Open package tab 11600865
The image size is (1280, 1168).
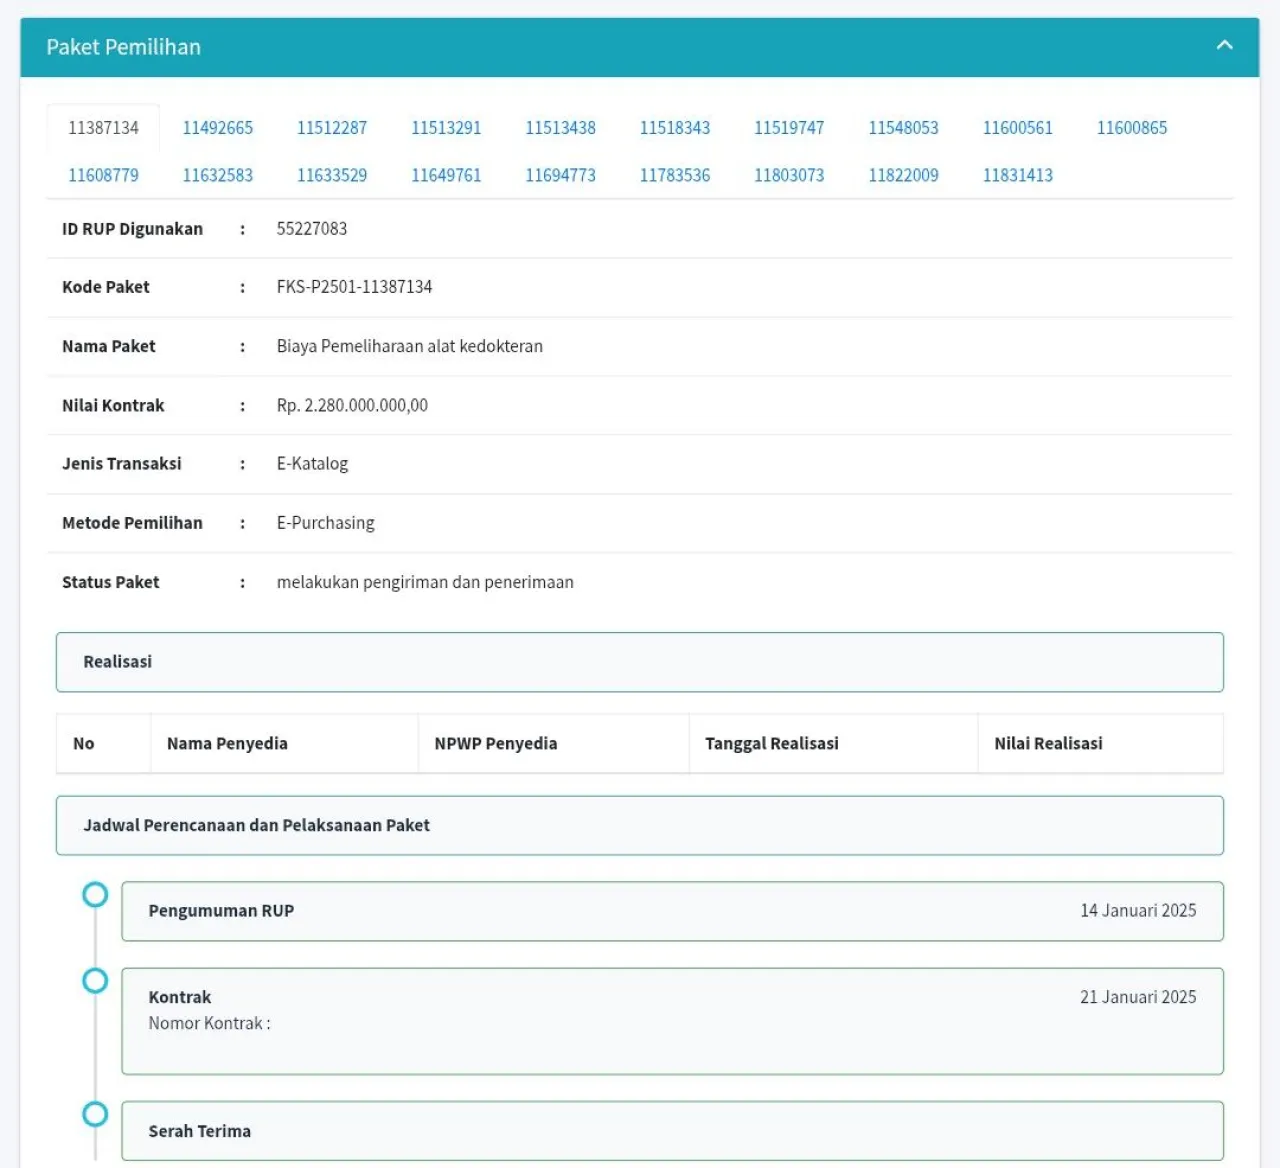coord(1132,128)
